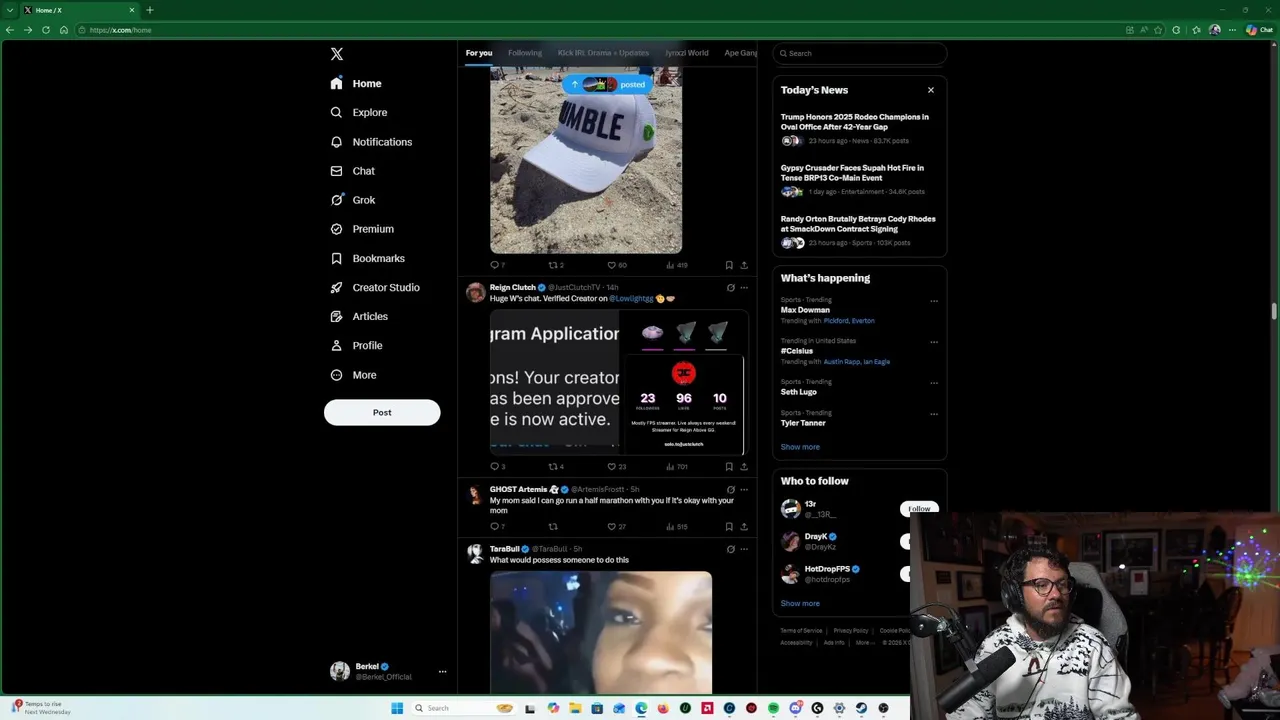This screenshot has height=720, width=1280.
Task: Open the Profile page
Action: point(356,345)
